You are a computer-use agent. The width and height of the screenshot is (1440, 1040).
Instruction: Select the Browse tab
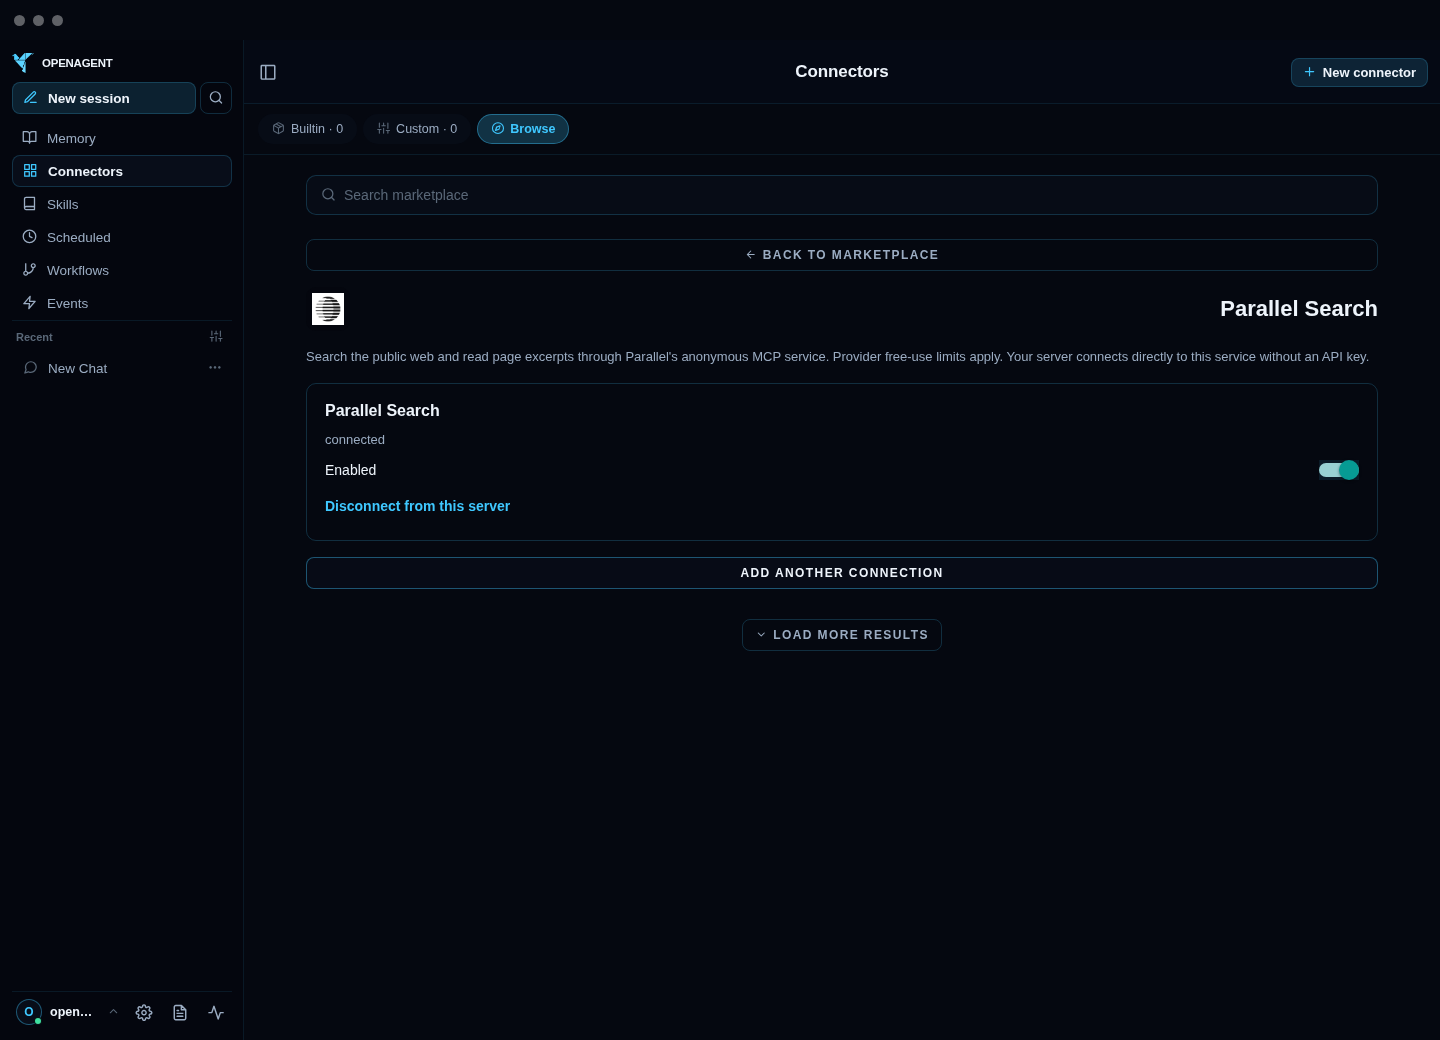point(523,129)
